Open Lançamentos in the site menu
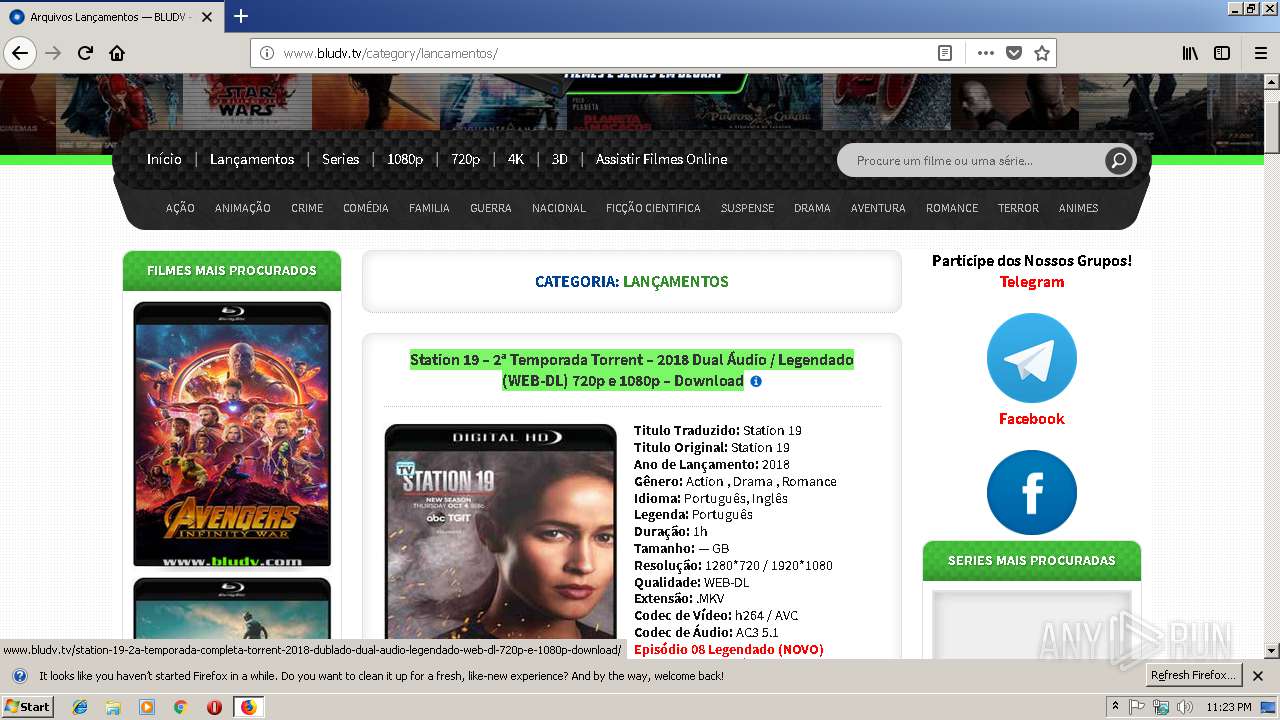This screenshot has width=1280, height=720. pyautogui.click(x=252, y=159)
